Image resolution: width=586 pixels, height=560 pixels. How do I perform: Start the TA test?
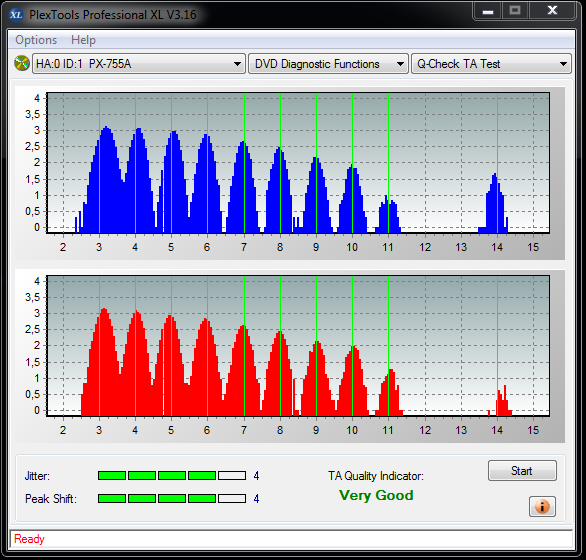tap(522, 471)
